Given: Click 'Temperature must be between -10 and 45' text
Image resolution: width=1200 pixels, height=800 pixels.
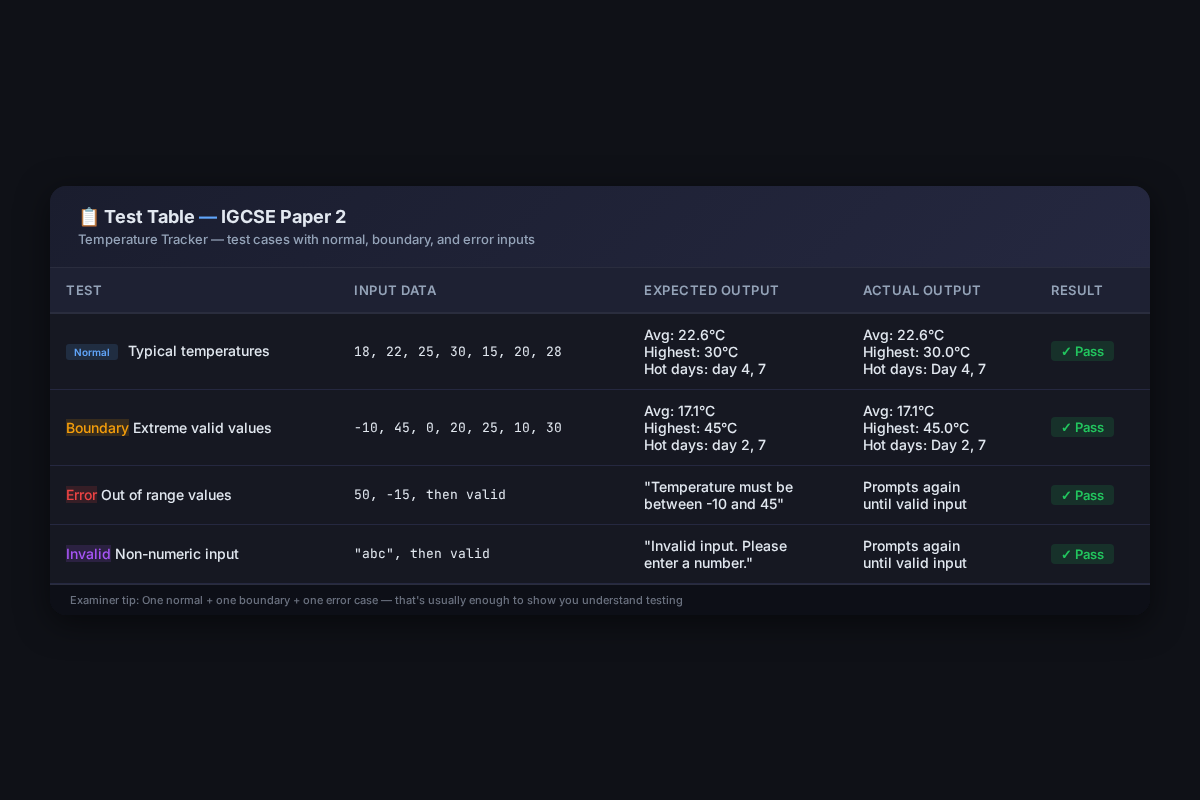Looking at the screenshot, I should (718, 496).
